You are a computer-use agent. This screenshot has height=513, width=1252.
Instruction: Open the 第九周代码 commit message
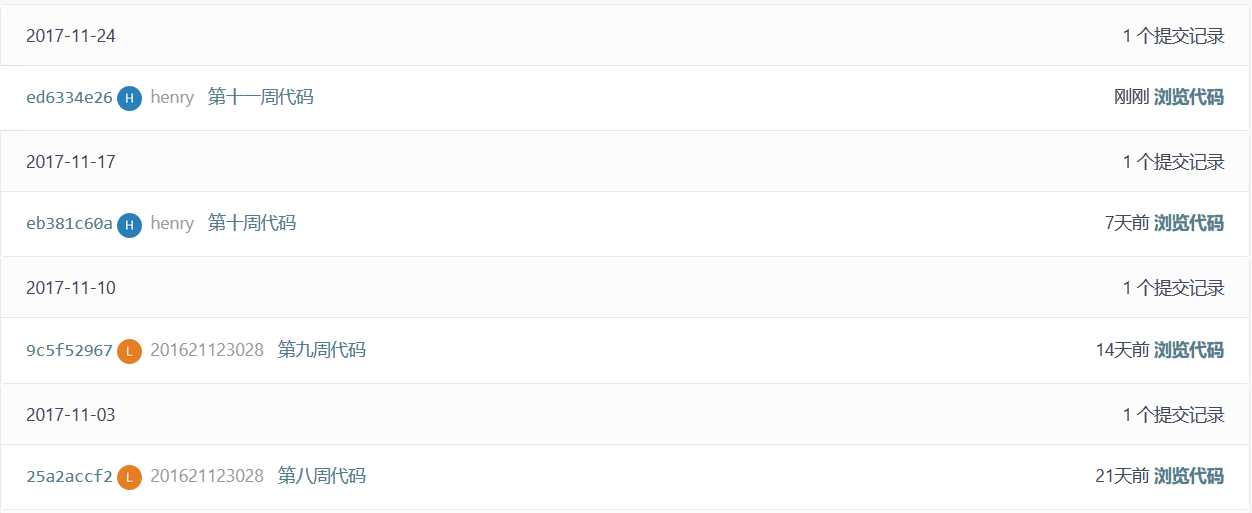321,351
